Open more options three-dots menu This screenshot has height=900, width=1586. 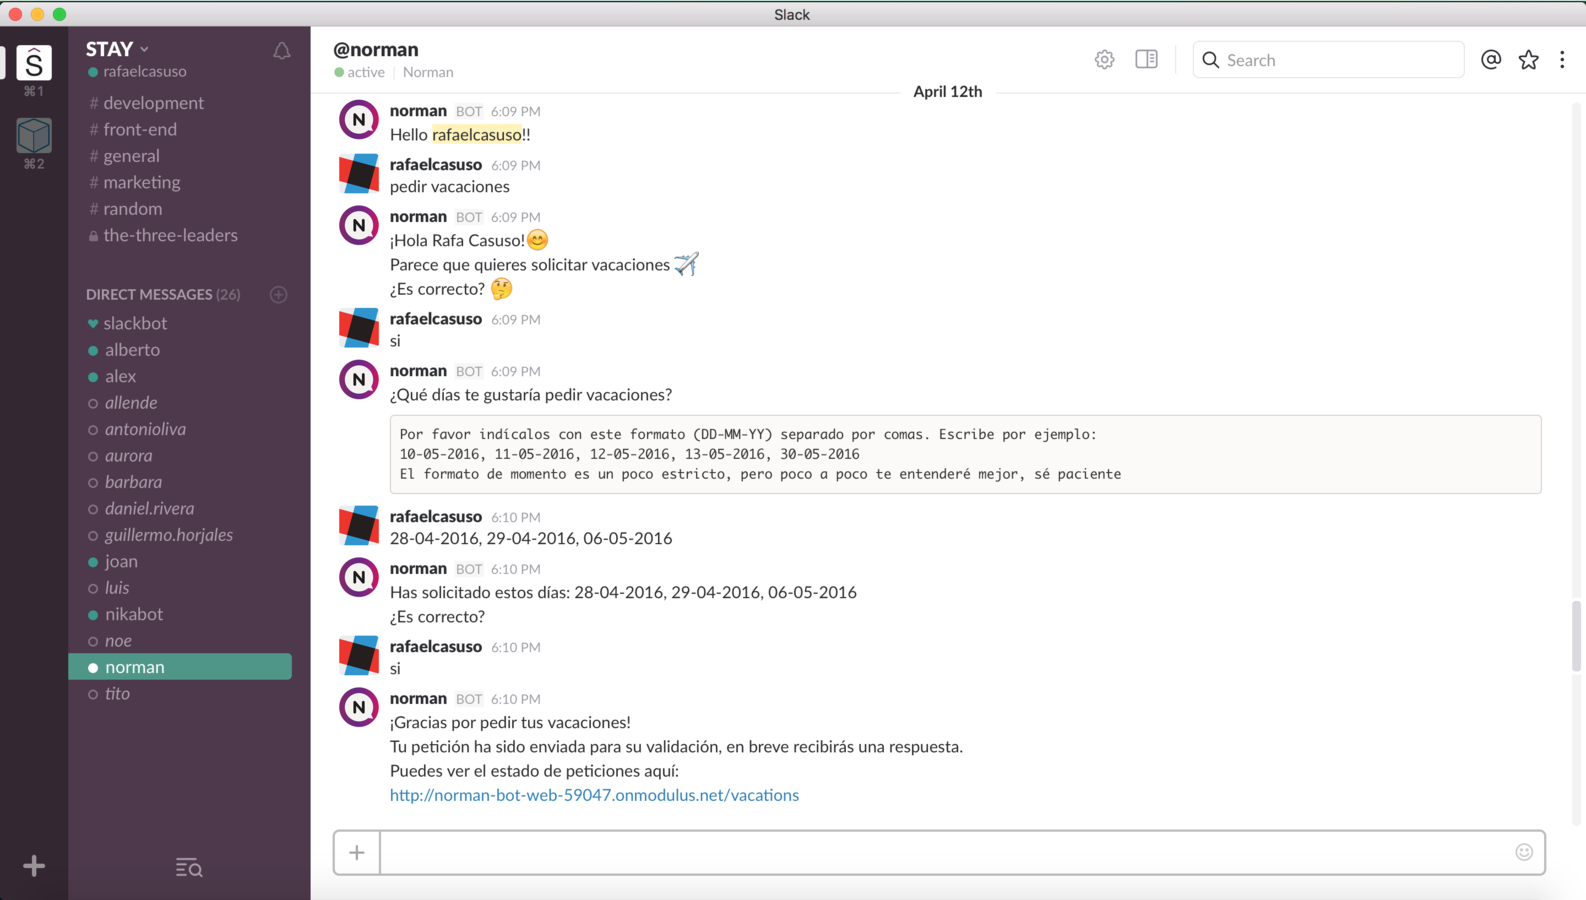[1562, 60]
